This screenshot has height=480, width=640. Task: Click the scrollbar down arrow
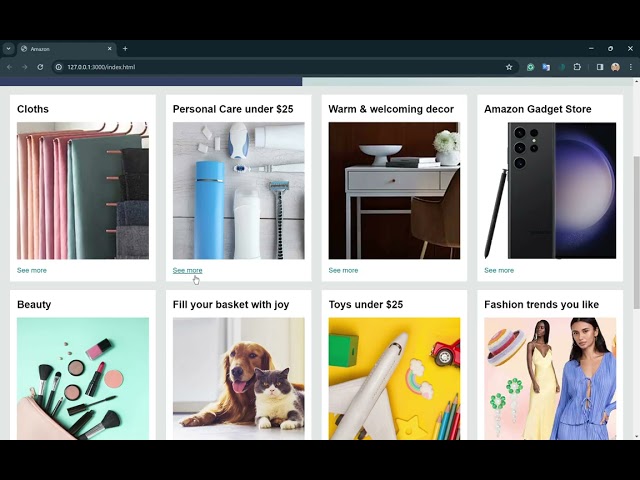636,436
